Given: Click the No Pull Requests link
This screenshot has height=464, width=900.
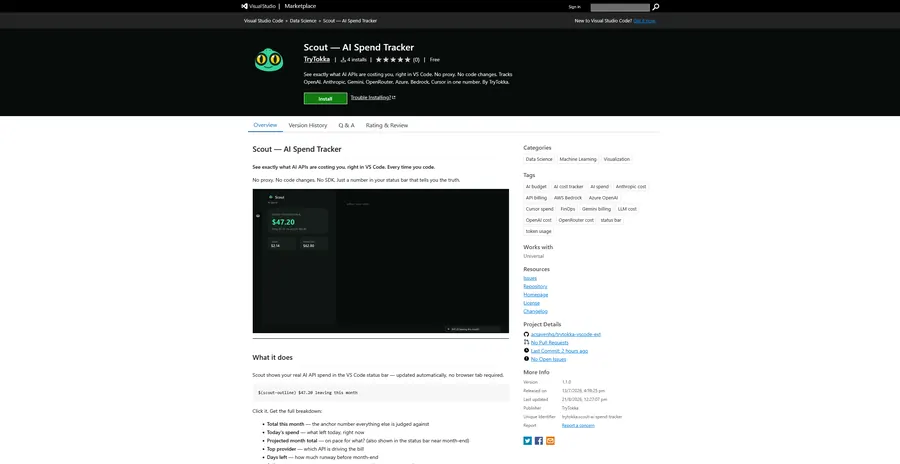Looking at the screenshot, I should [550, 342].
